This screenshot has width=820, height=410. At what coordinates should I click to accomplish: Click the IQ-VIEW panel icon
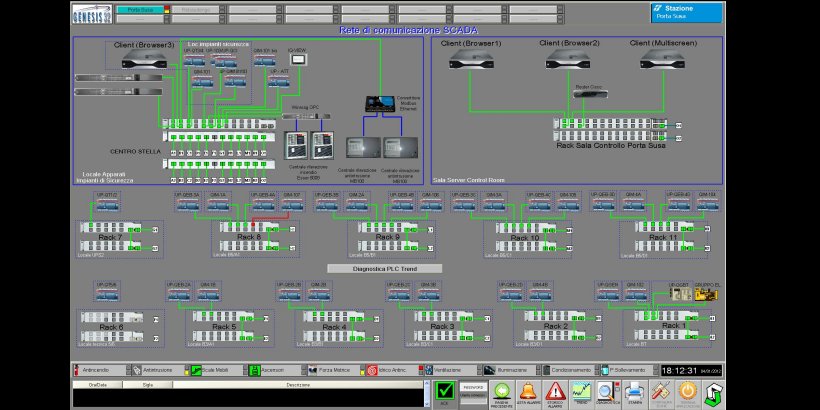(x=297, y=59)
